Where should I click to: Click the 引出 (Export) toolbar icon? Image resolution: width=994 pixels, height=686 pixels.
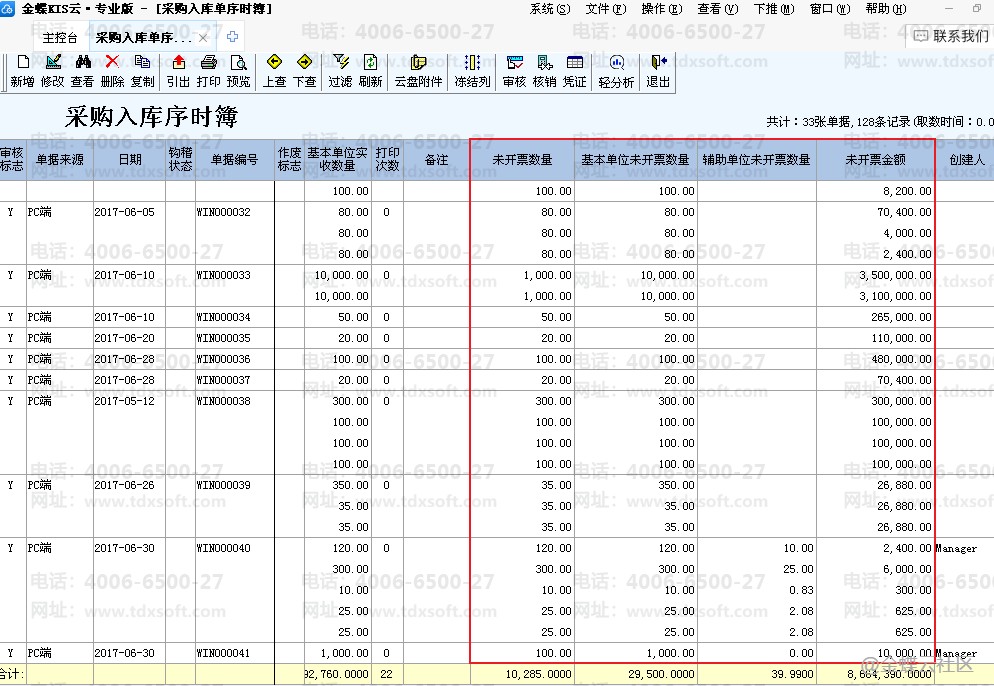click(x=179, y=62)
